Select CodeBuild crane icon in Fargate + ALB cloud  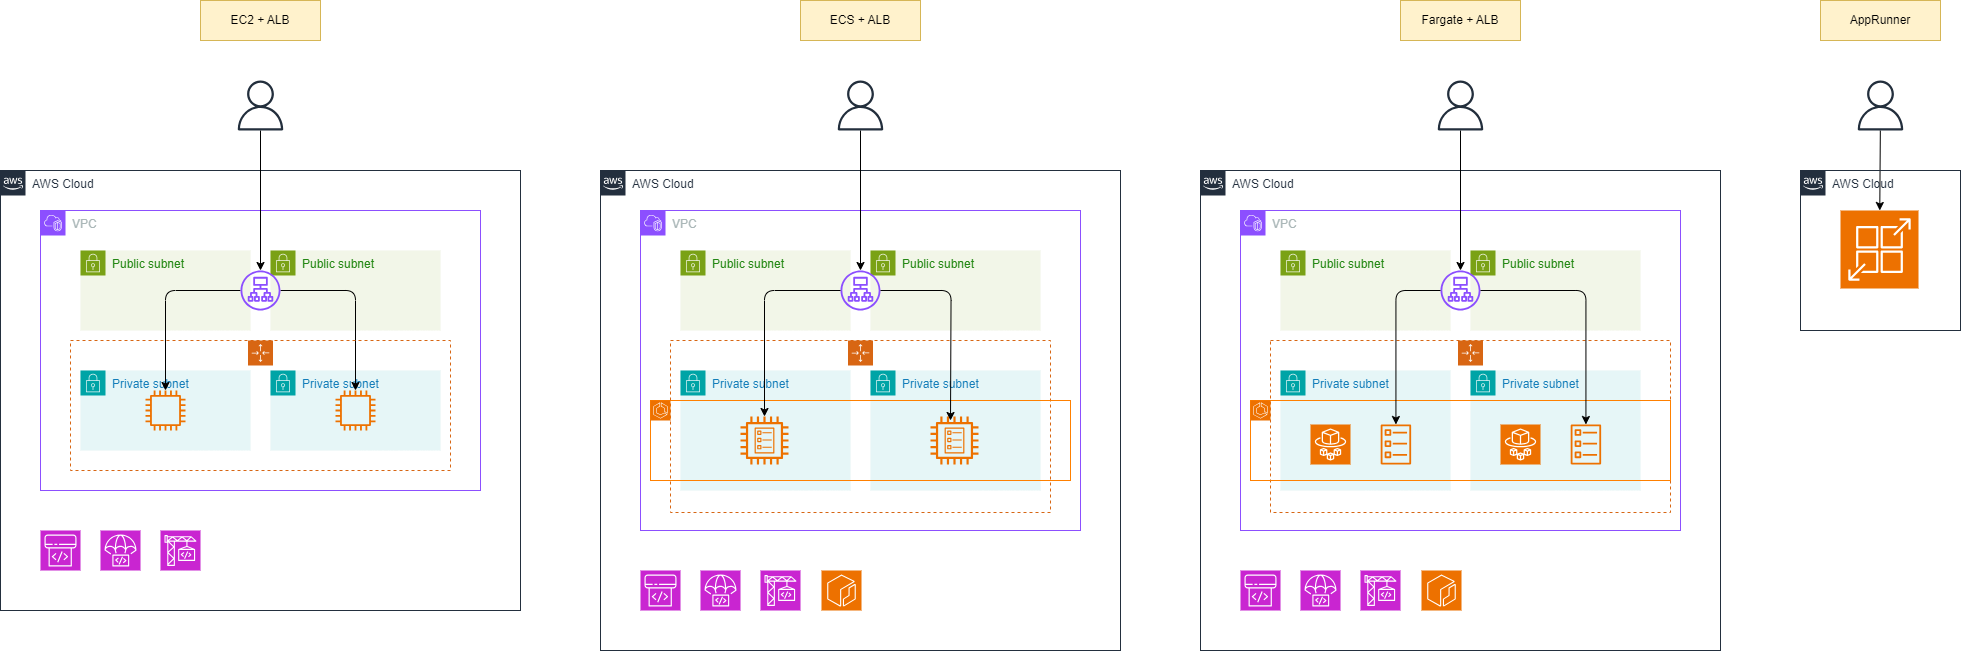coord(1380,591)
